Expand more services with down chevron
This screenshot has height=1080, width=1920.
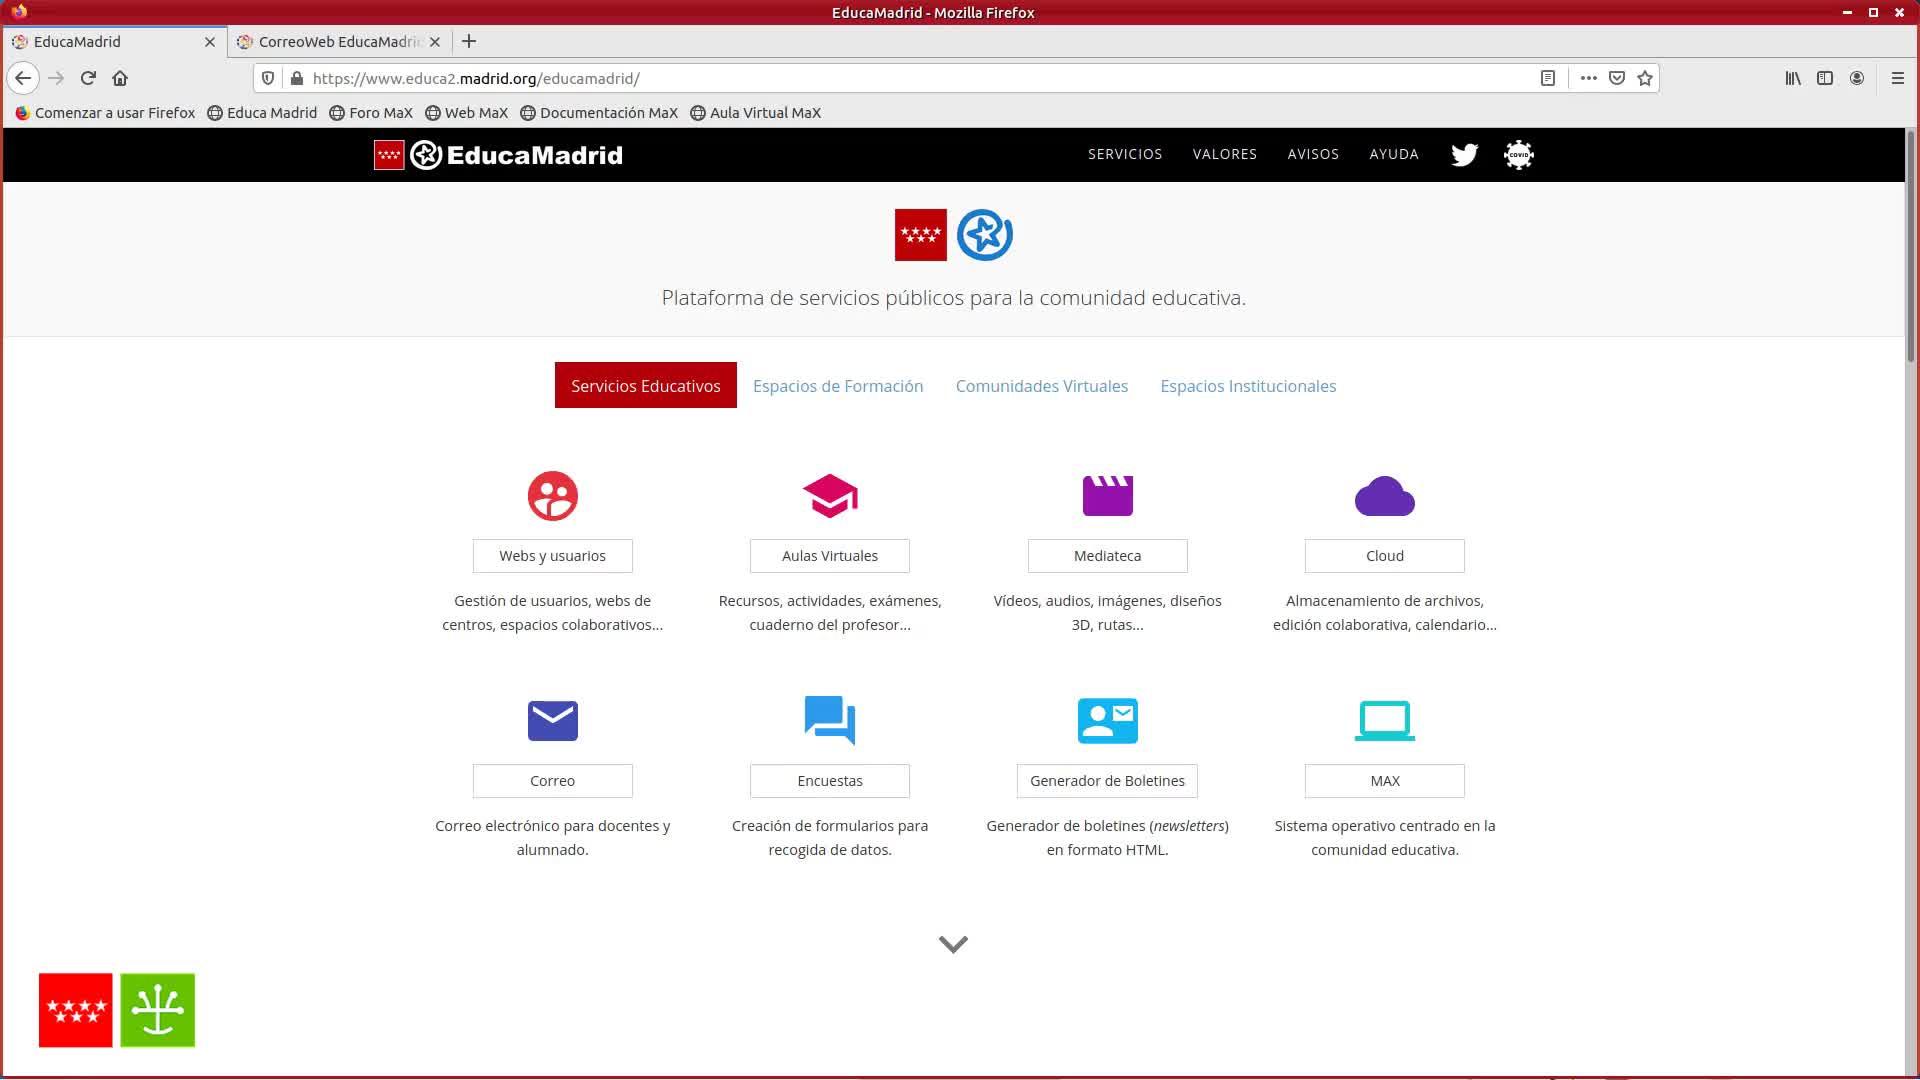pyautogui.click(x=953, y=944)
